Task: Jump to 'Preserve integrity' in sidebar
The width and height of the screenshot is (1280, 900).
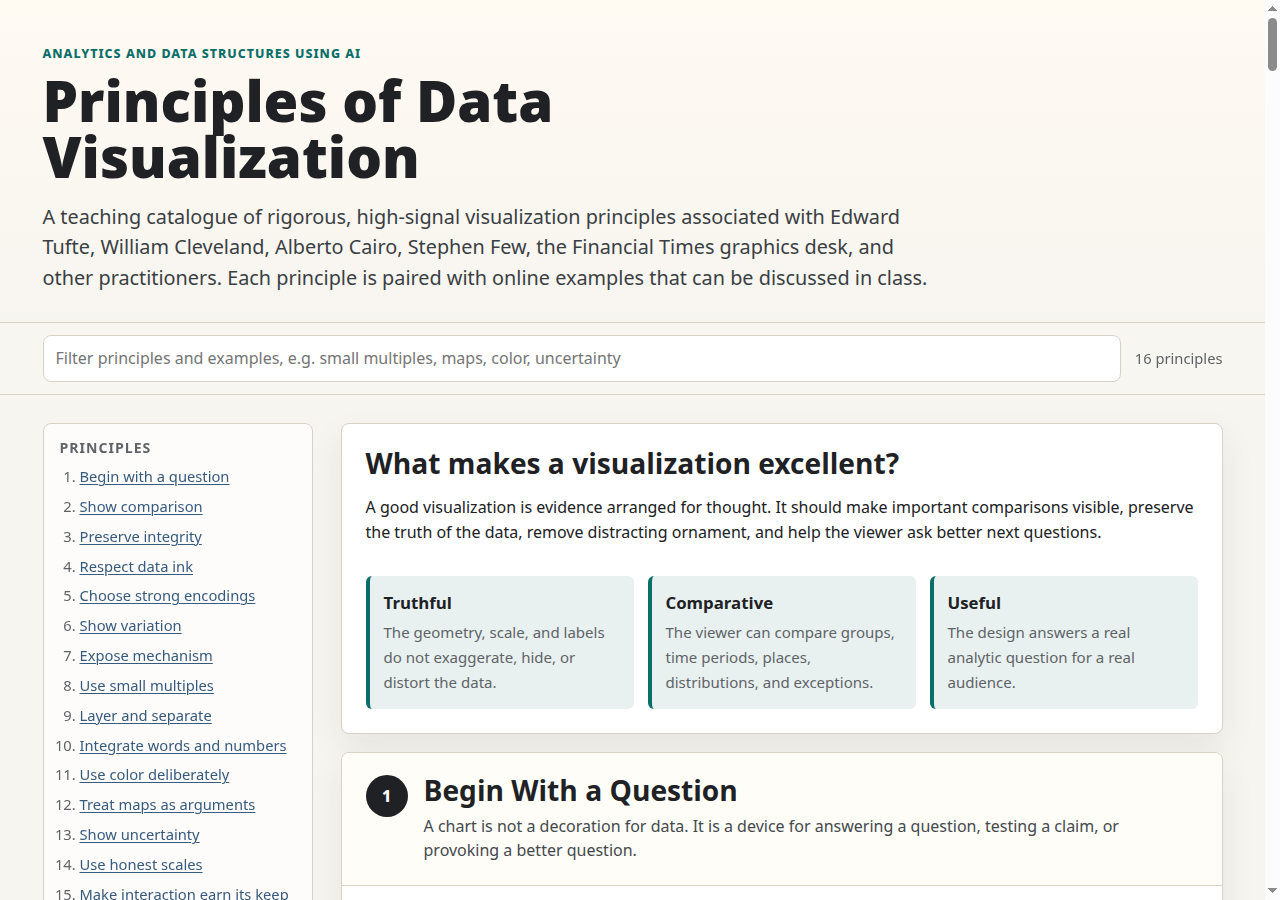Action: click(141, 537)
